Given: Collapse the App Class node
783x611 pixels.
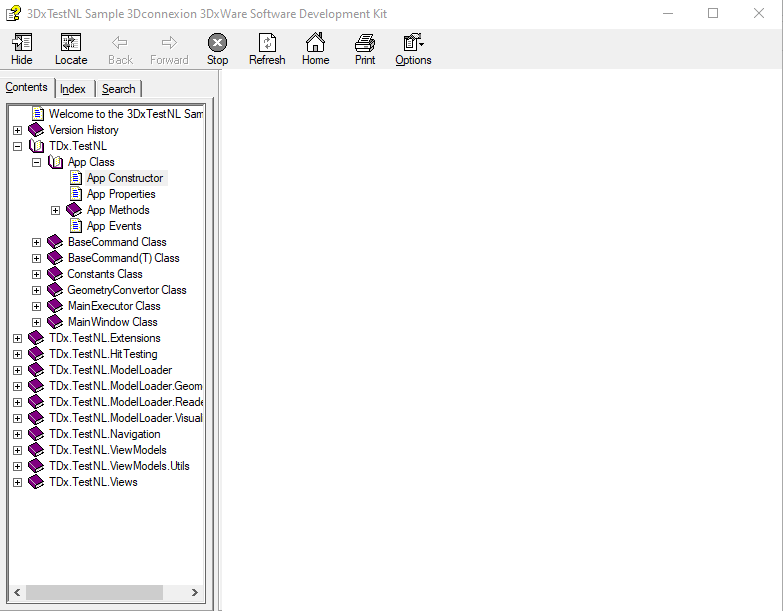Looking at the screenshot, I should coord(36,162).
